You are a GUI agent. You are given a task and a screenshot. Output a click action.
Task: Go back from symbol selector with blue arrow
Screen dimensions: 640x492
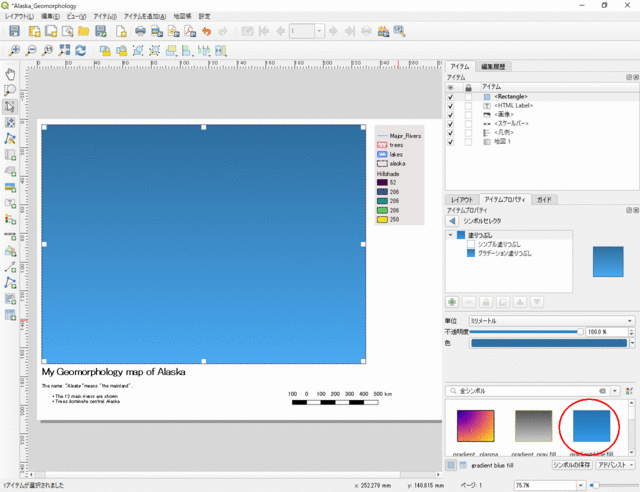[x=452, y=221]
